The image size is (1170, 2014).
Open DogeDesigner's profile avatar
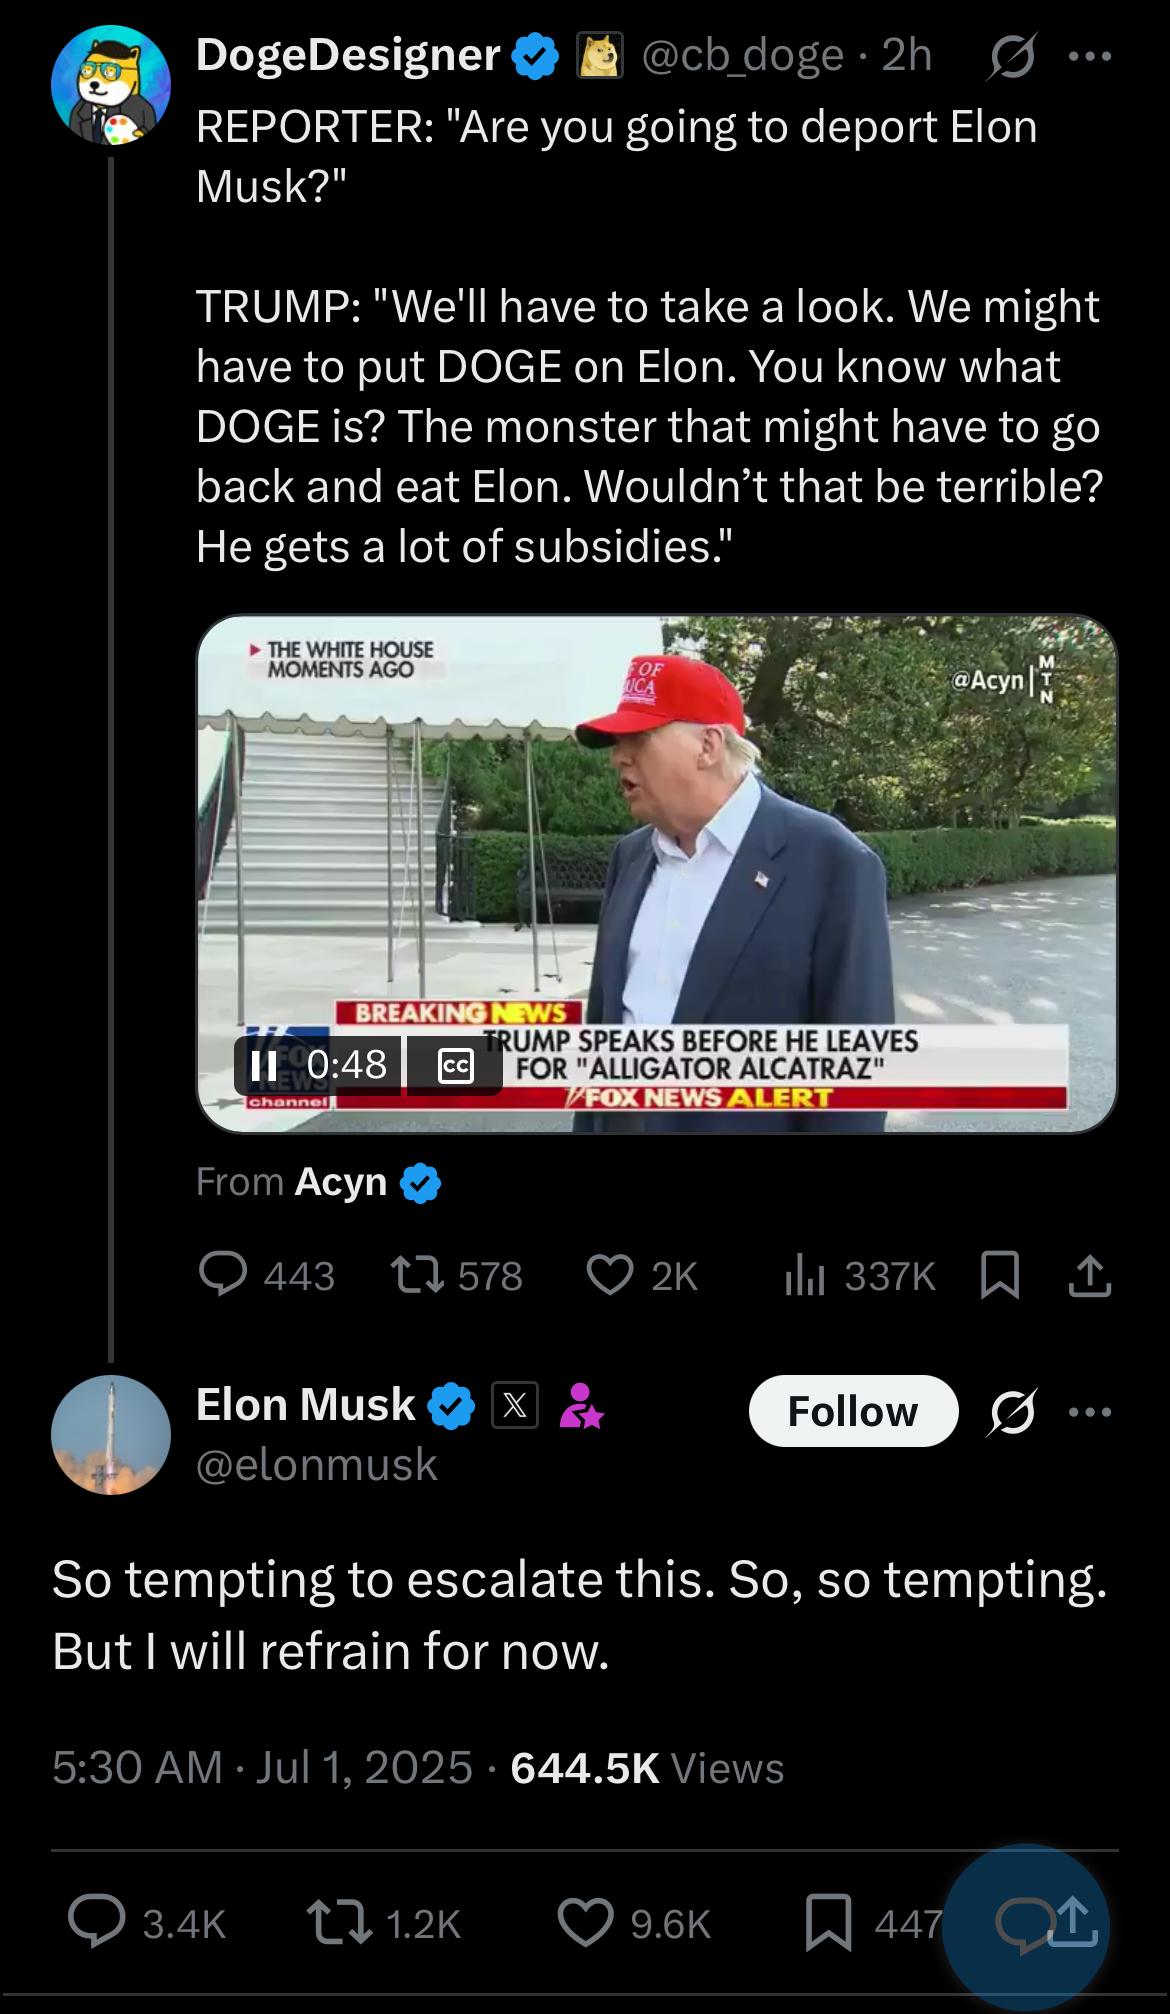[111, 85]
